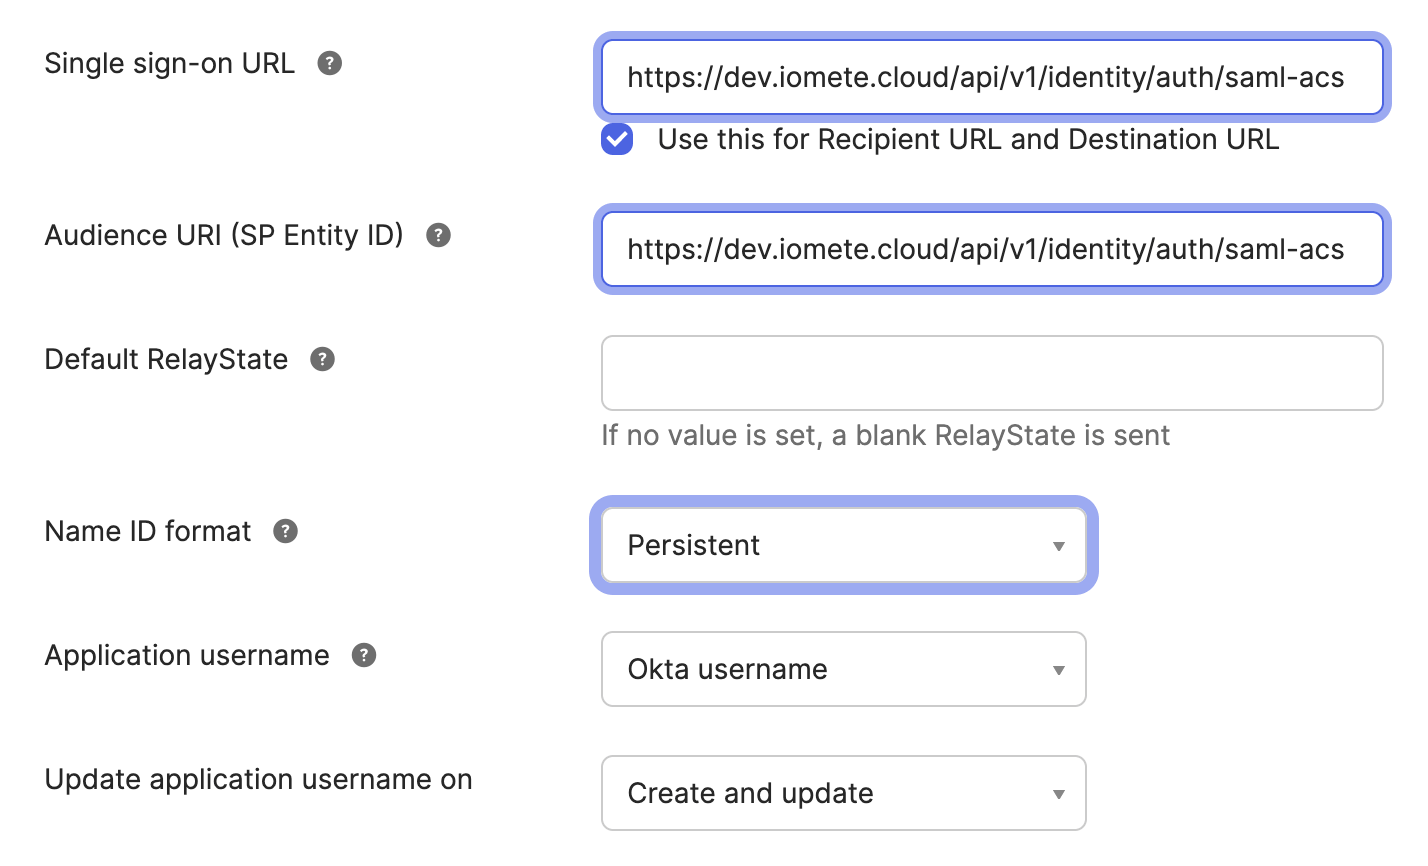Click the 'Single sign-on URL' label
This screenshot has width=1428, height=866.
tap(170, 63)
